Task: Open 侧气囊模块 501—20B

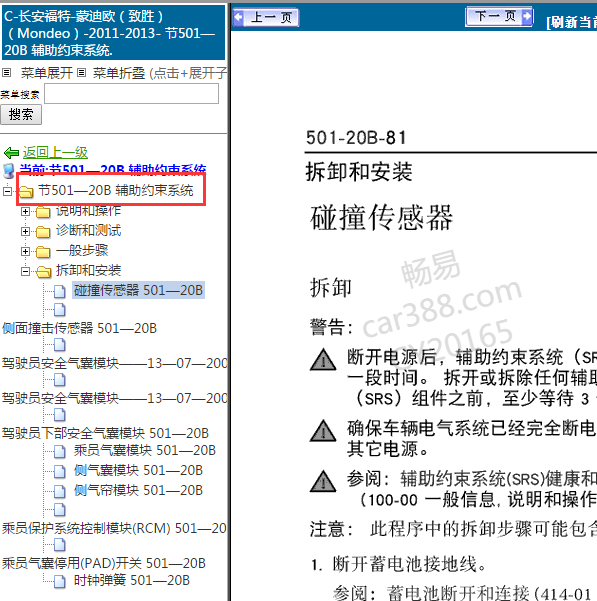Action: click(x=138, y=470)
